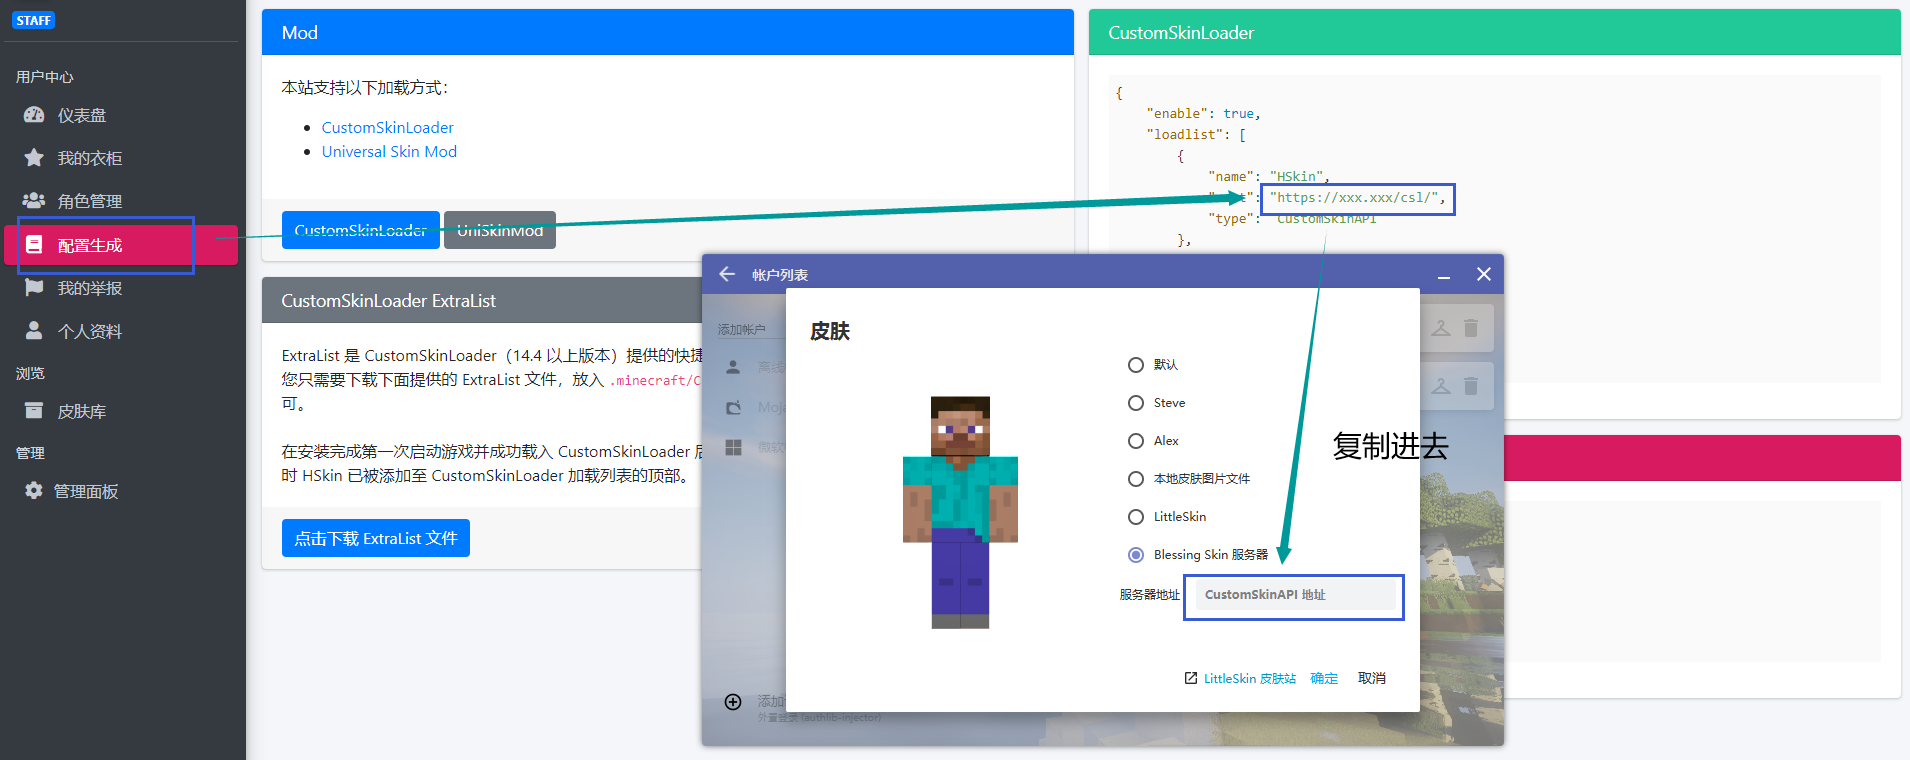Screen dimensions: 1910x760
Task: Click the "enable": true line in config code
Action: [x=1203, y=114]
